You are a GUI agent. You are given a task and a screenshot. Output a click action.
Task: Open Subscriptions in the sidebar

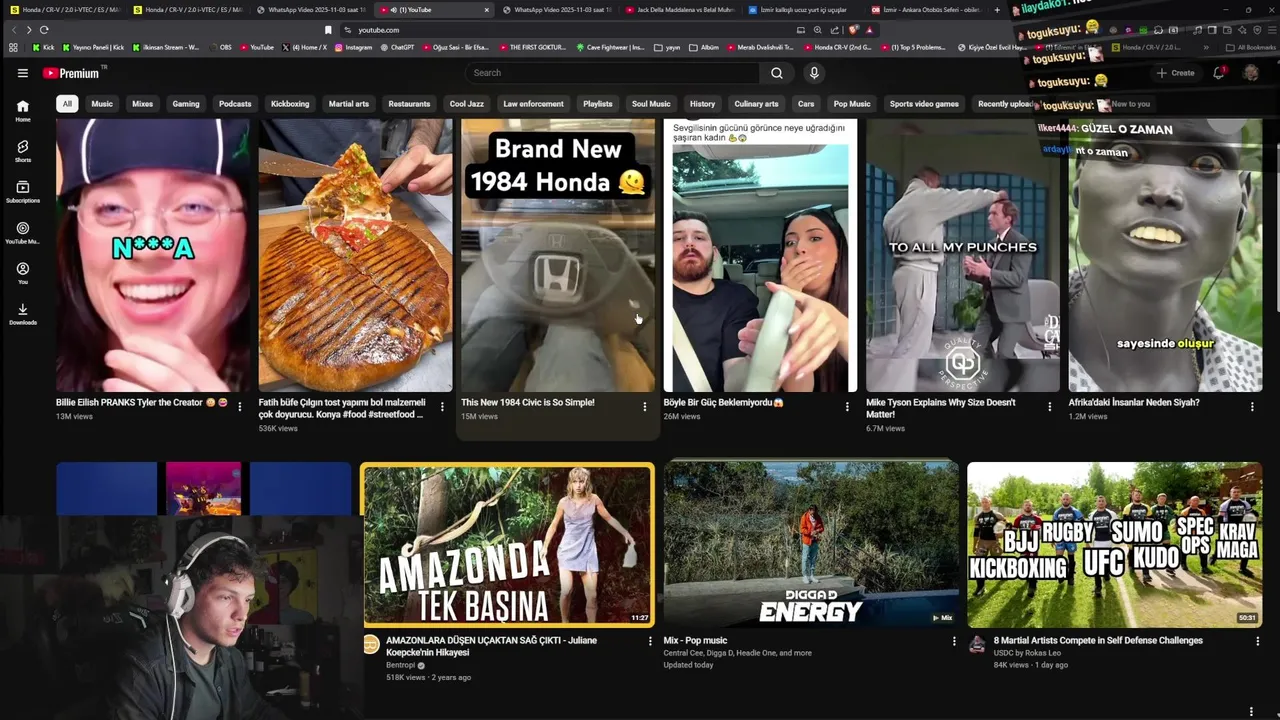tap(22, 192)
